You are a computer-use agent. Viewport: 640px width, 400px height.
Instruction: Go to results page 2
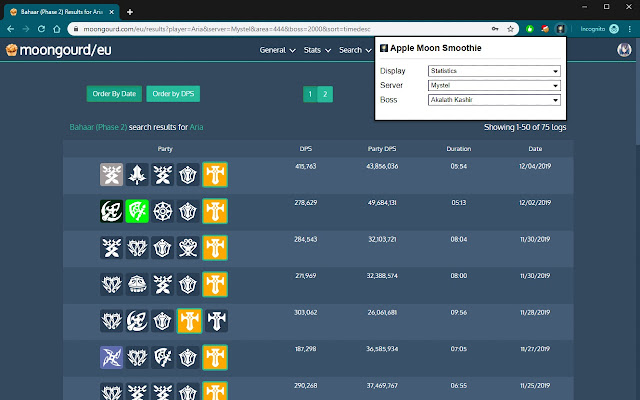pos(326,94)
